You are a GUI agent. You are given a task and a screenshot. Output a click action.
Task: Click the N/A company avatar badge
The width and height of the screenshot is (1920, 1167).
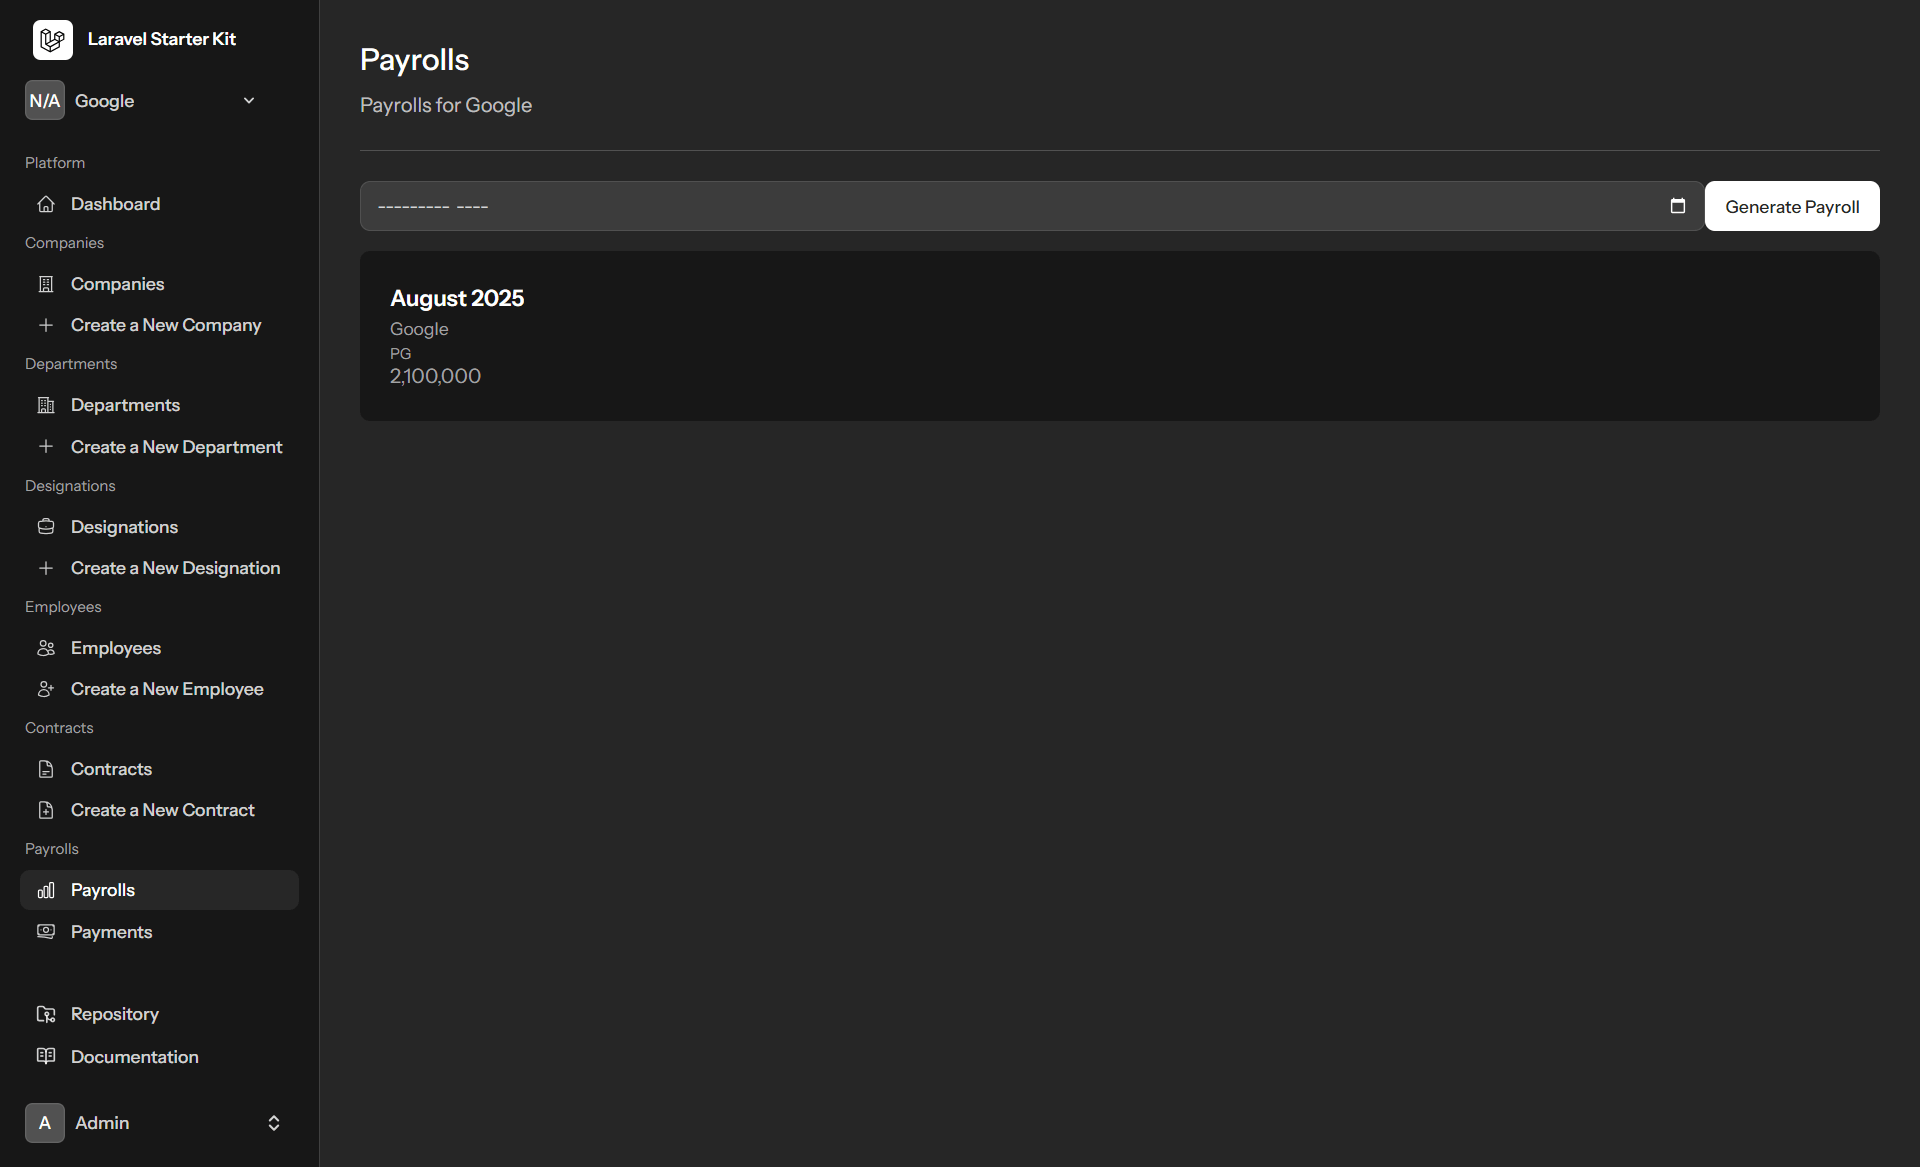[x=45, y=100]
